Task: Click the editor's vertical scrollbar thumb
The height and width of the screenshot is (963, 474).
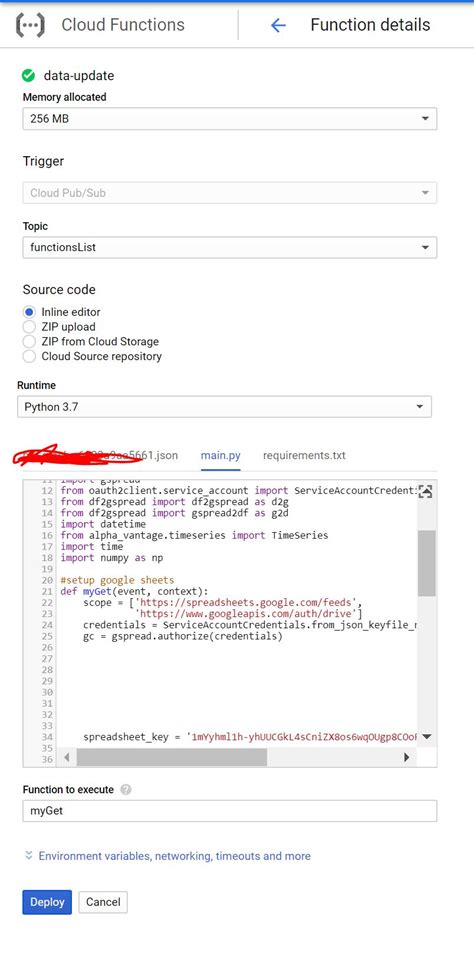Action: (426, 563)
